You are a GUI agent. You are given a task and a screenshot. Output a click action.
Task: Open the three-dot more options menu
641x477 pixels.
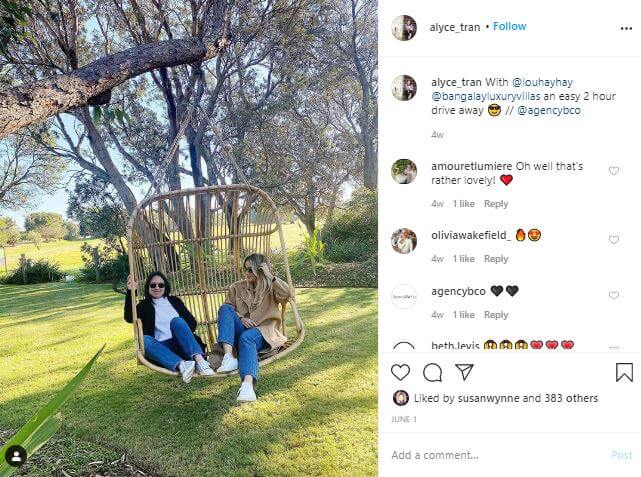[x=626, y=28]
